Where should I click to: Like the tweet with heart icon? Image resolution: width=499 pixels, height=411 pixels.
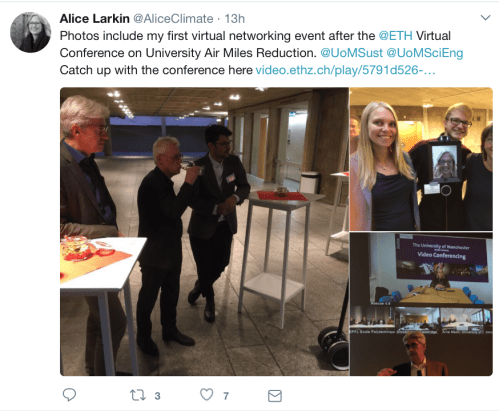(x=207, y=395)
